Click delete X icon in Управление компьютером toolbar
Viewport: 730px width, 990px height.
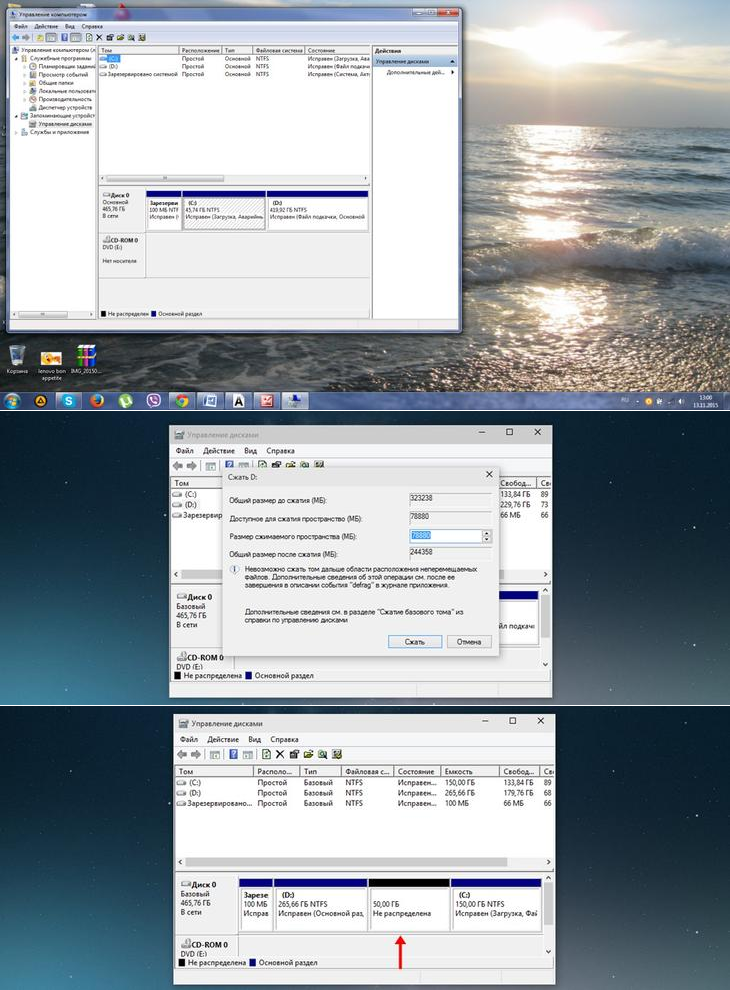tap(98, 37)
